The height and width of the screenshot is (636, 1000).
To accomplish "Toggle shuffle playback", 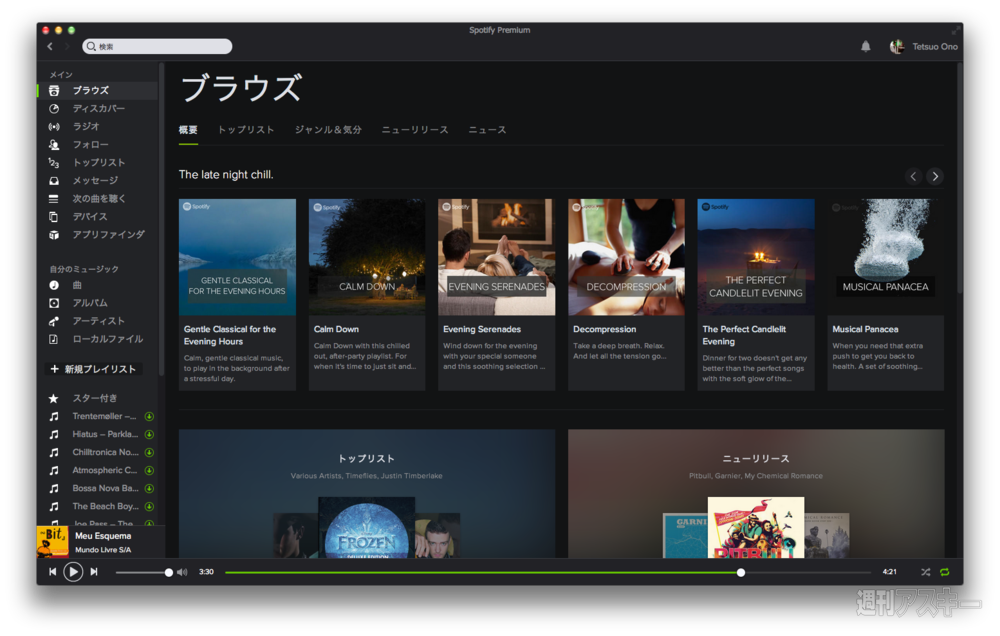I will (925, 572).
